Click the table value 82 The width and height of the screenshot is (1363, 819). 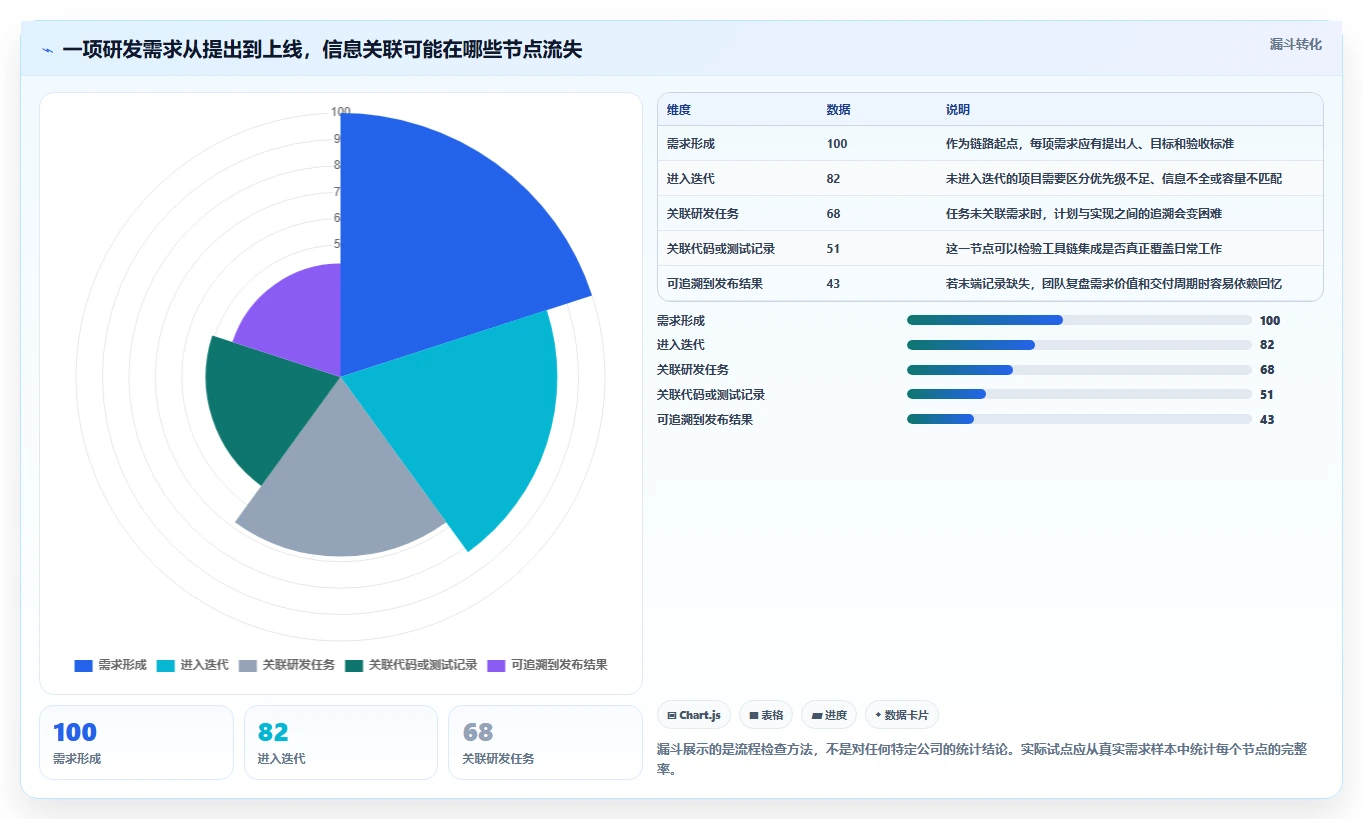pos(834,179)
